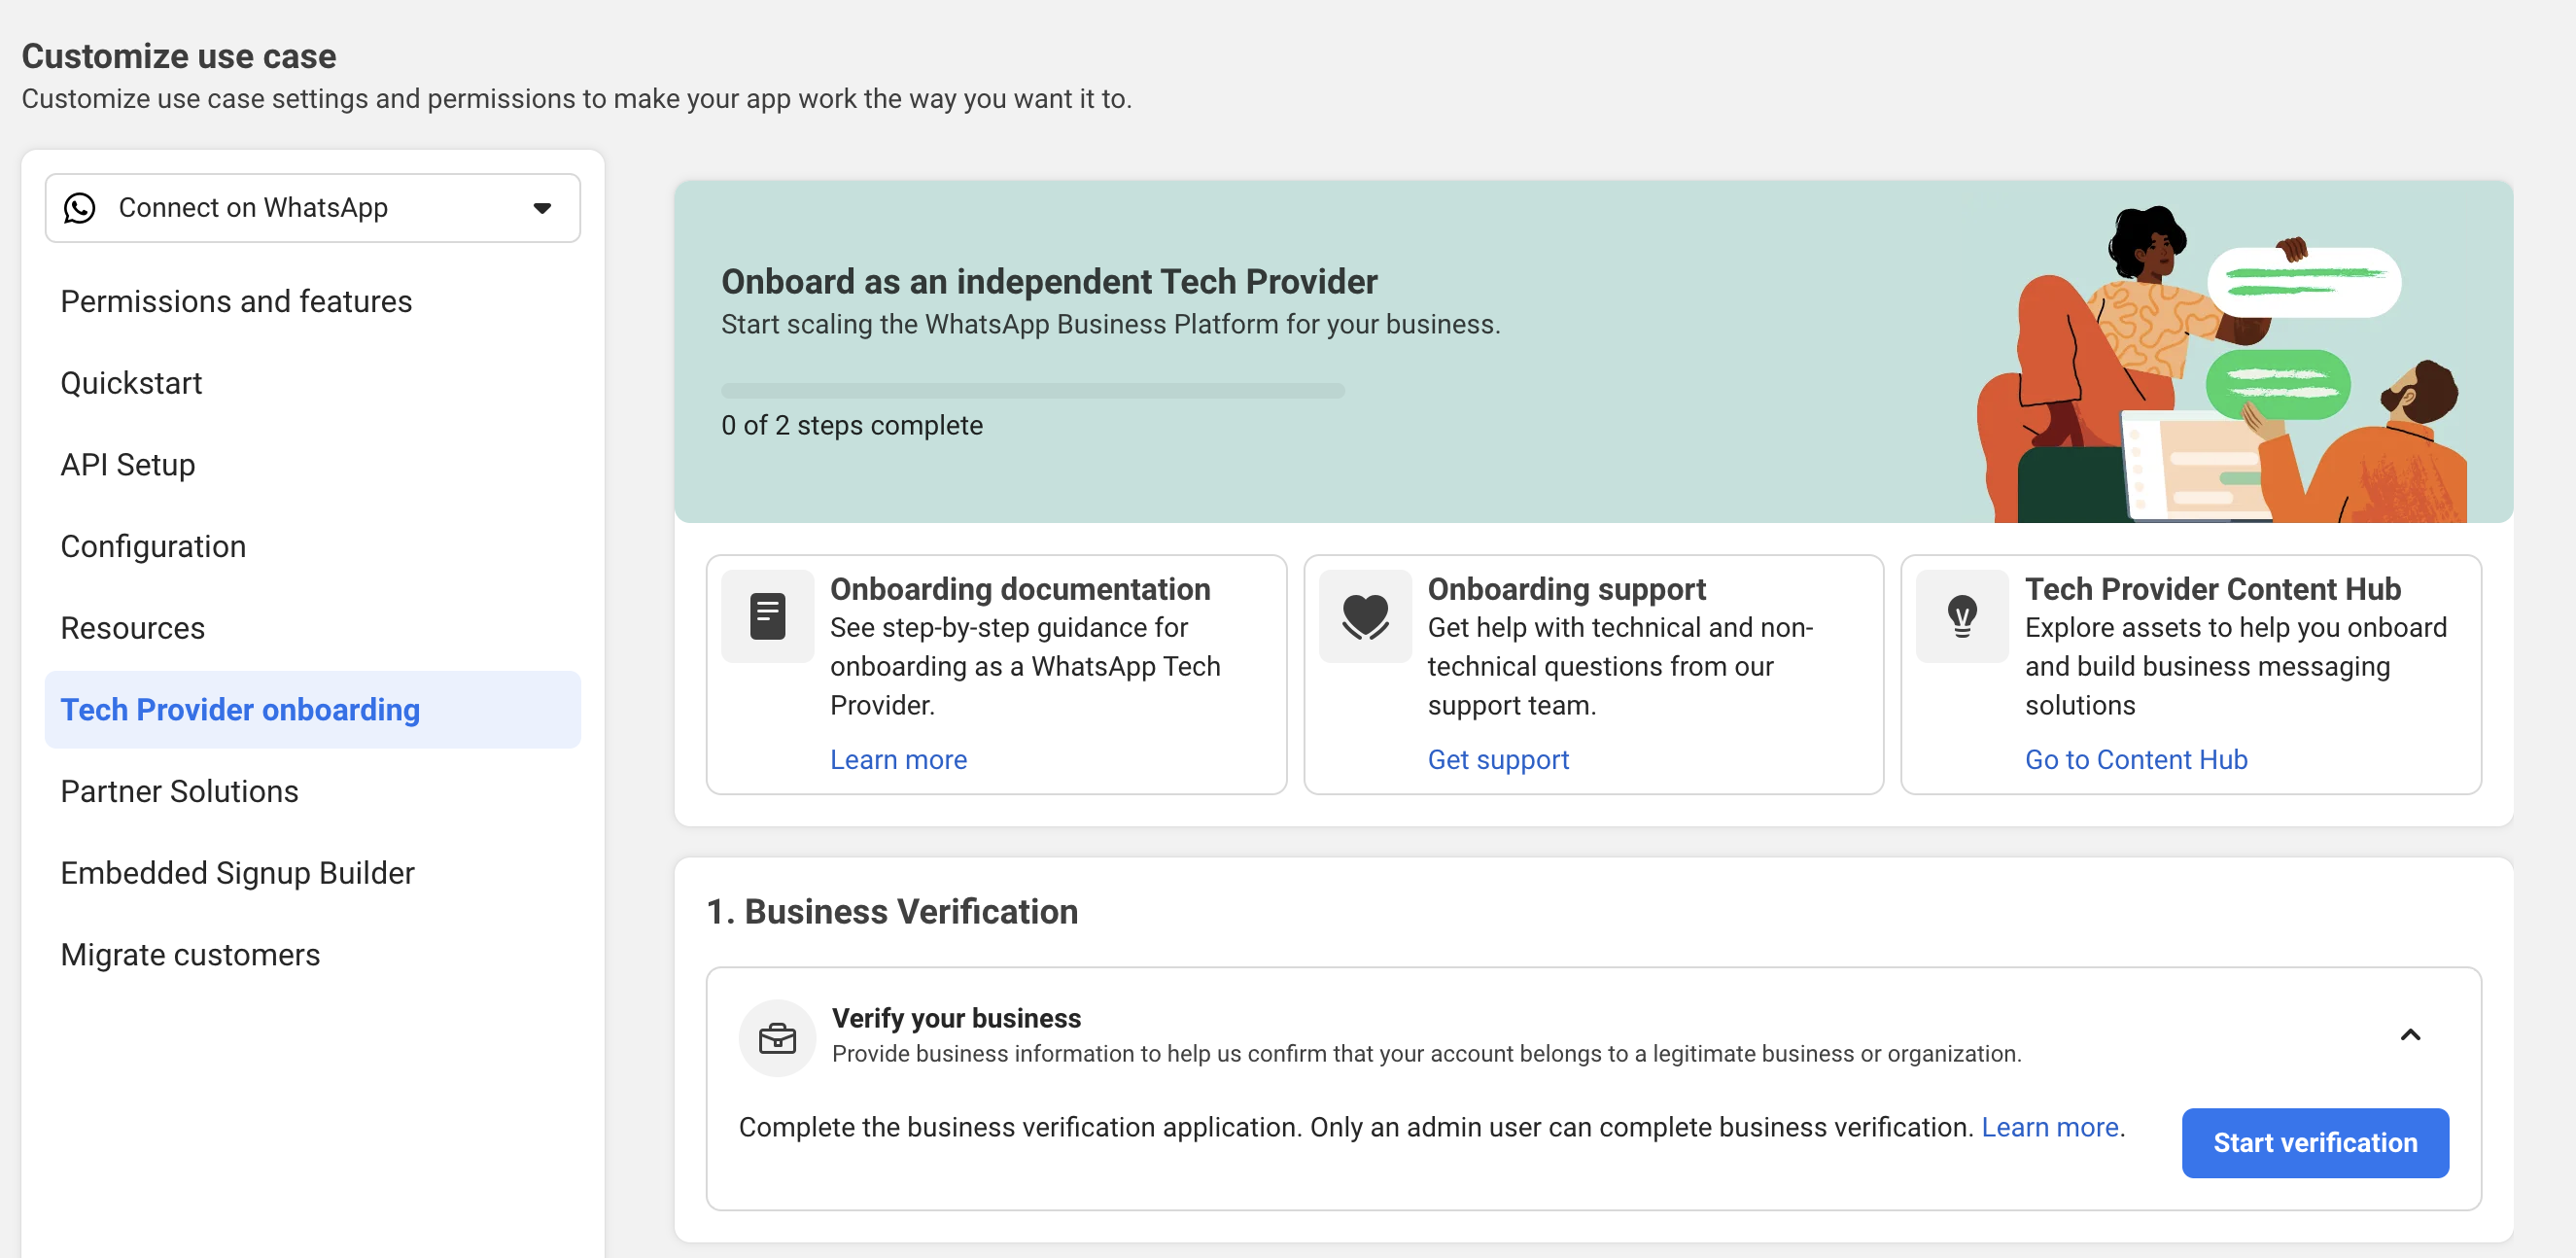Click the Verify your business briefcase icon
This screenshot has height=1258, width=2576.
pos(777,1038)
